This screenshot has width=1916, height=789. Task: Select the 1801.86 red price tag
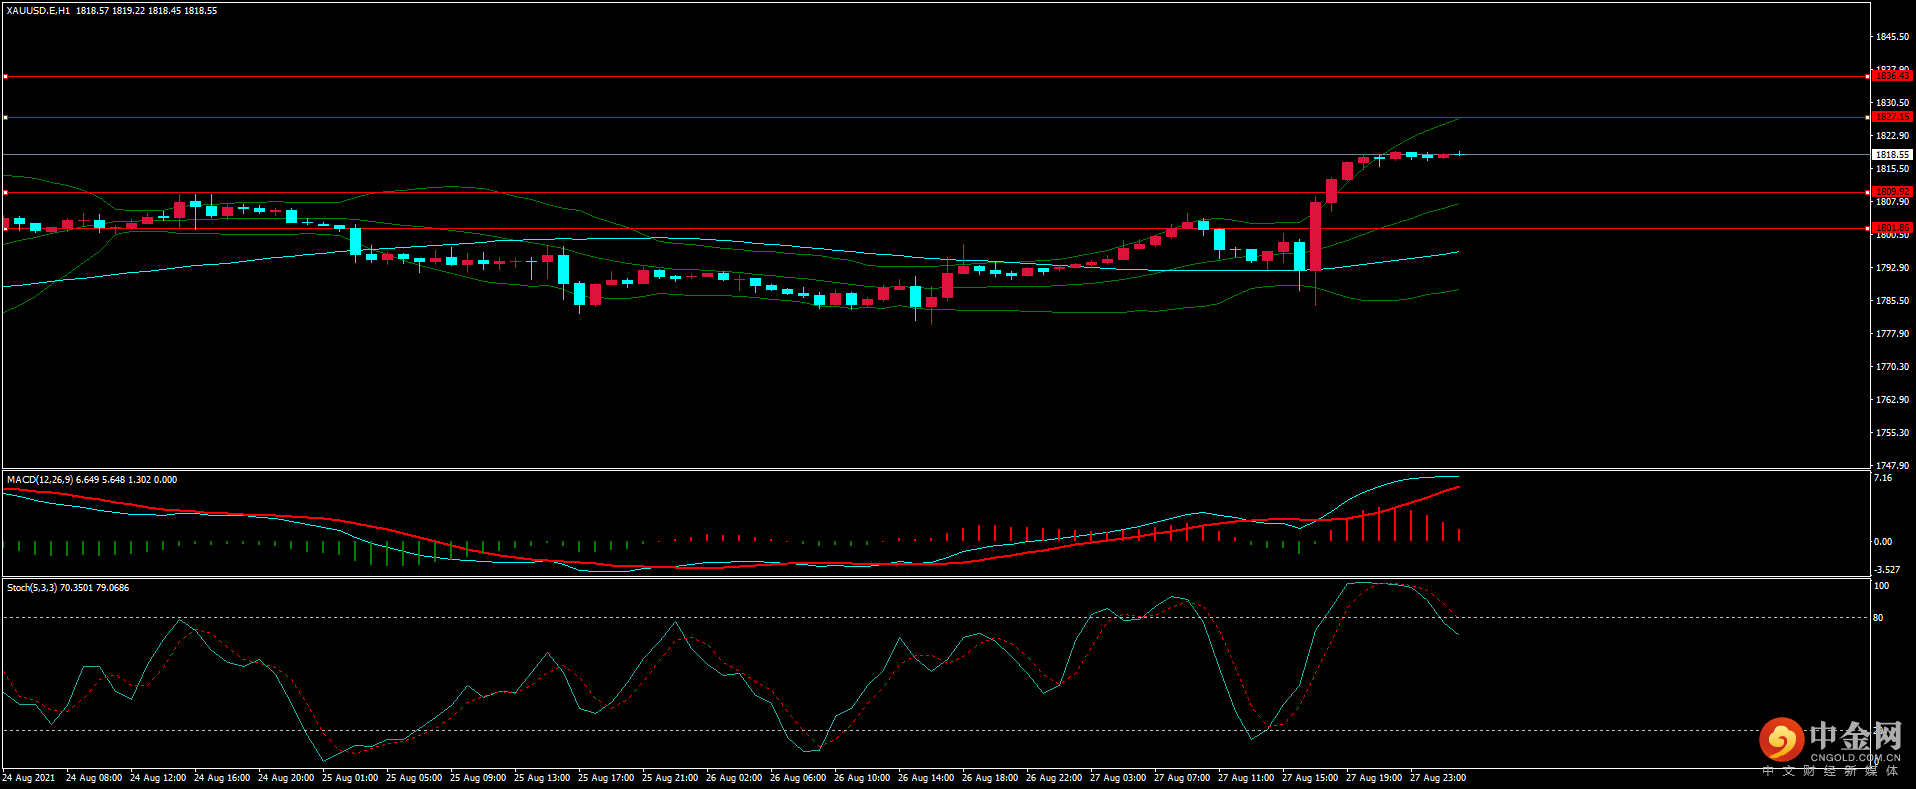coord(1892,228)
